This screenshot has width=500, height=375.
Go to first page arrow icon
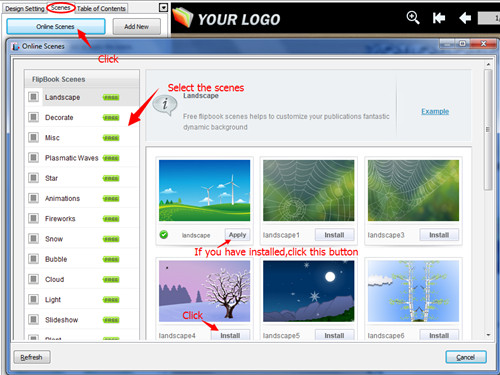(x=439, y=18)
